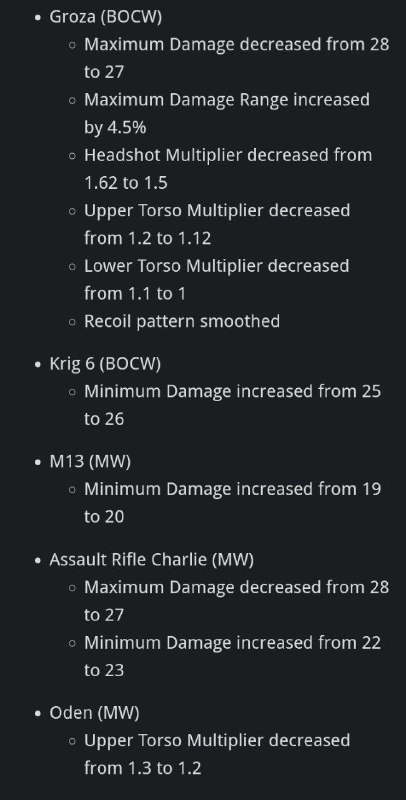Click the Groza (BOCW) heading
The height and width of the screenshot is (800, 406).
coord(106,17)
